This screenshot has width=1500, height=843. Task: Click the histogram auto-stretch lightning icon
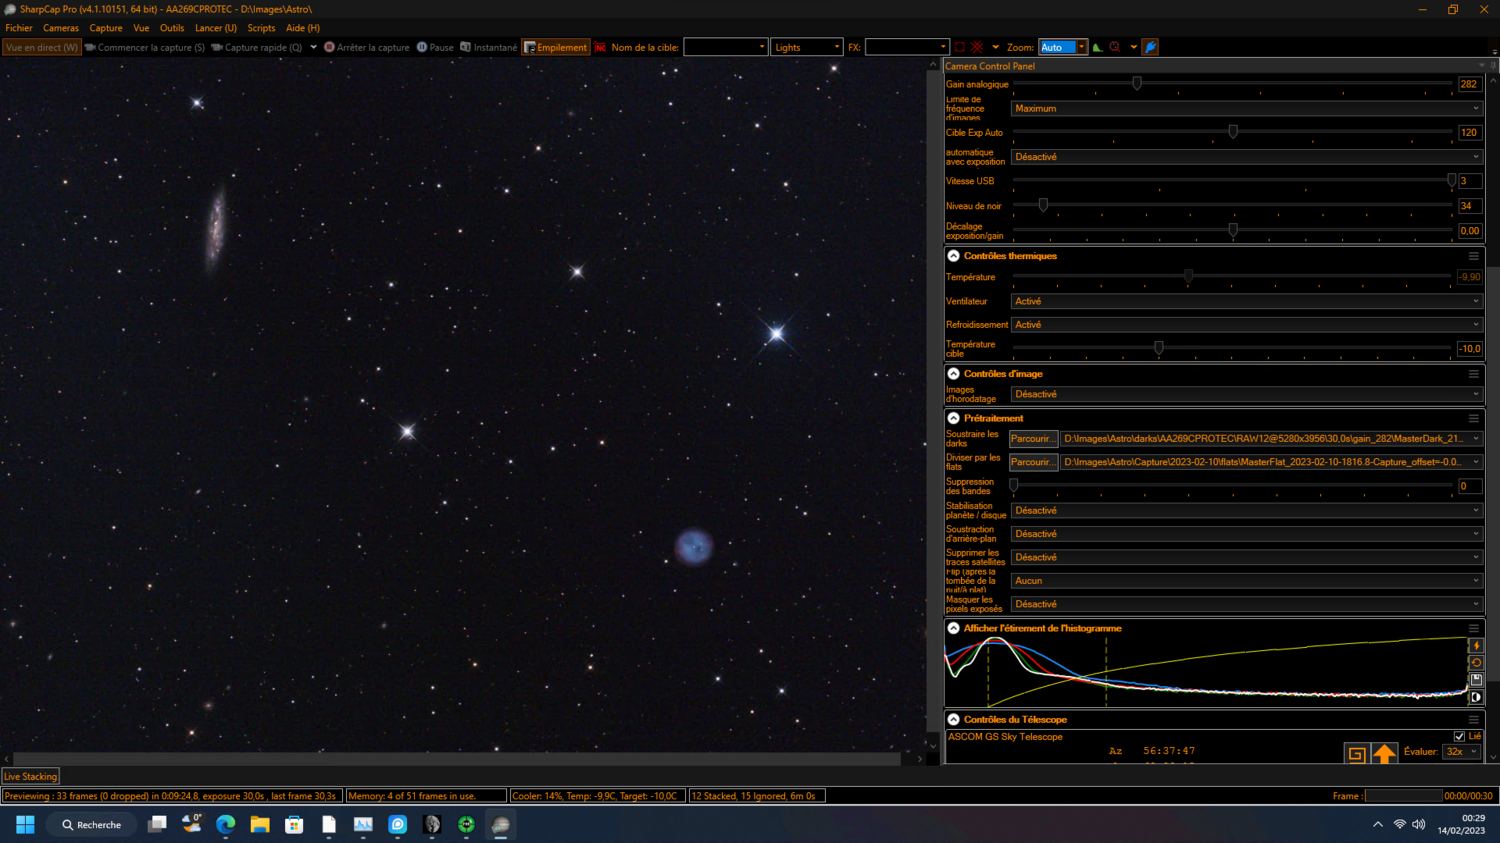(x=1476, y=646)
